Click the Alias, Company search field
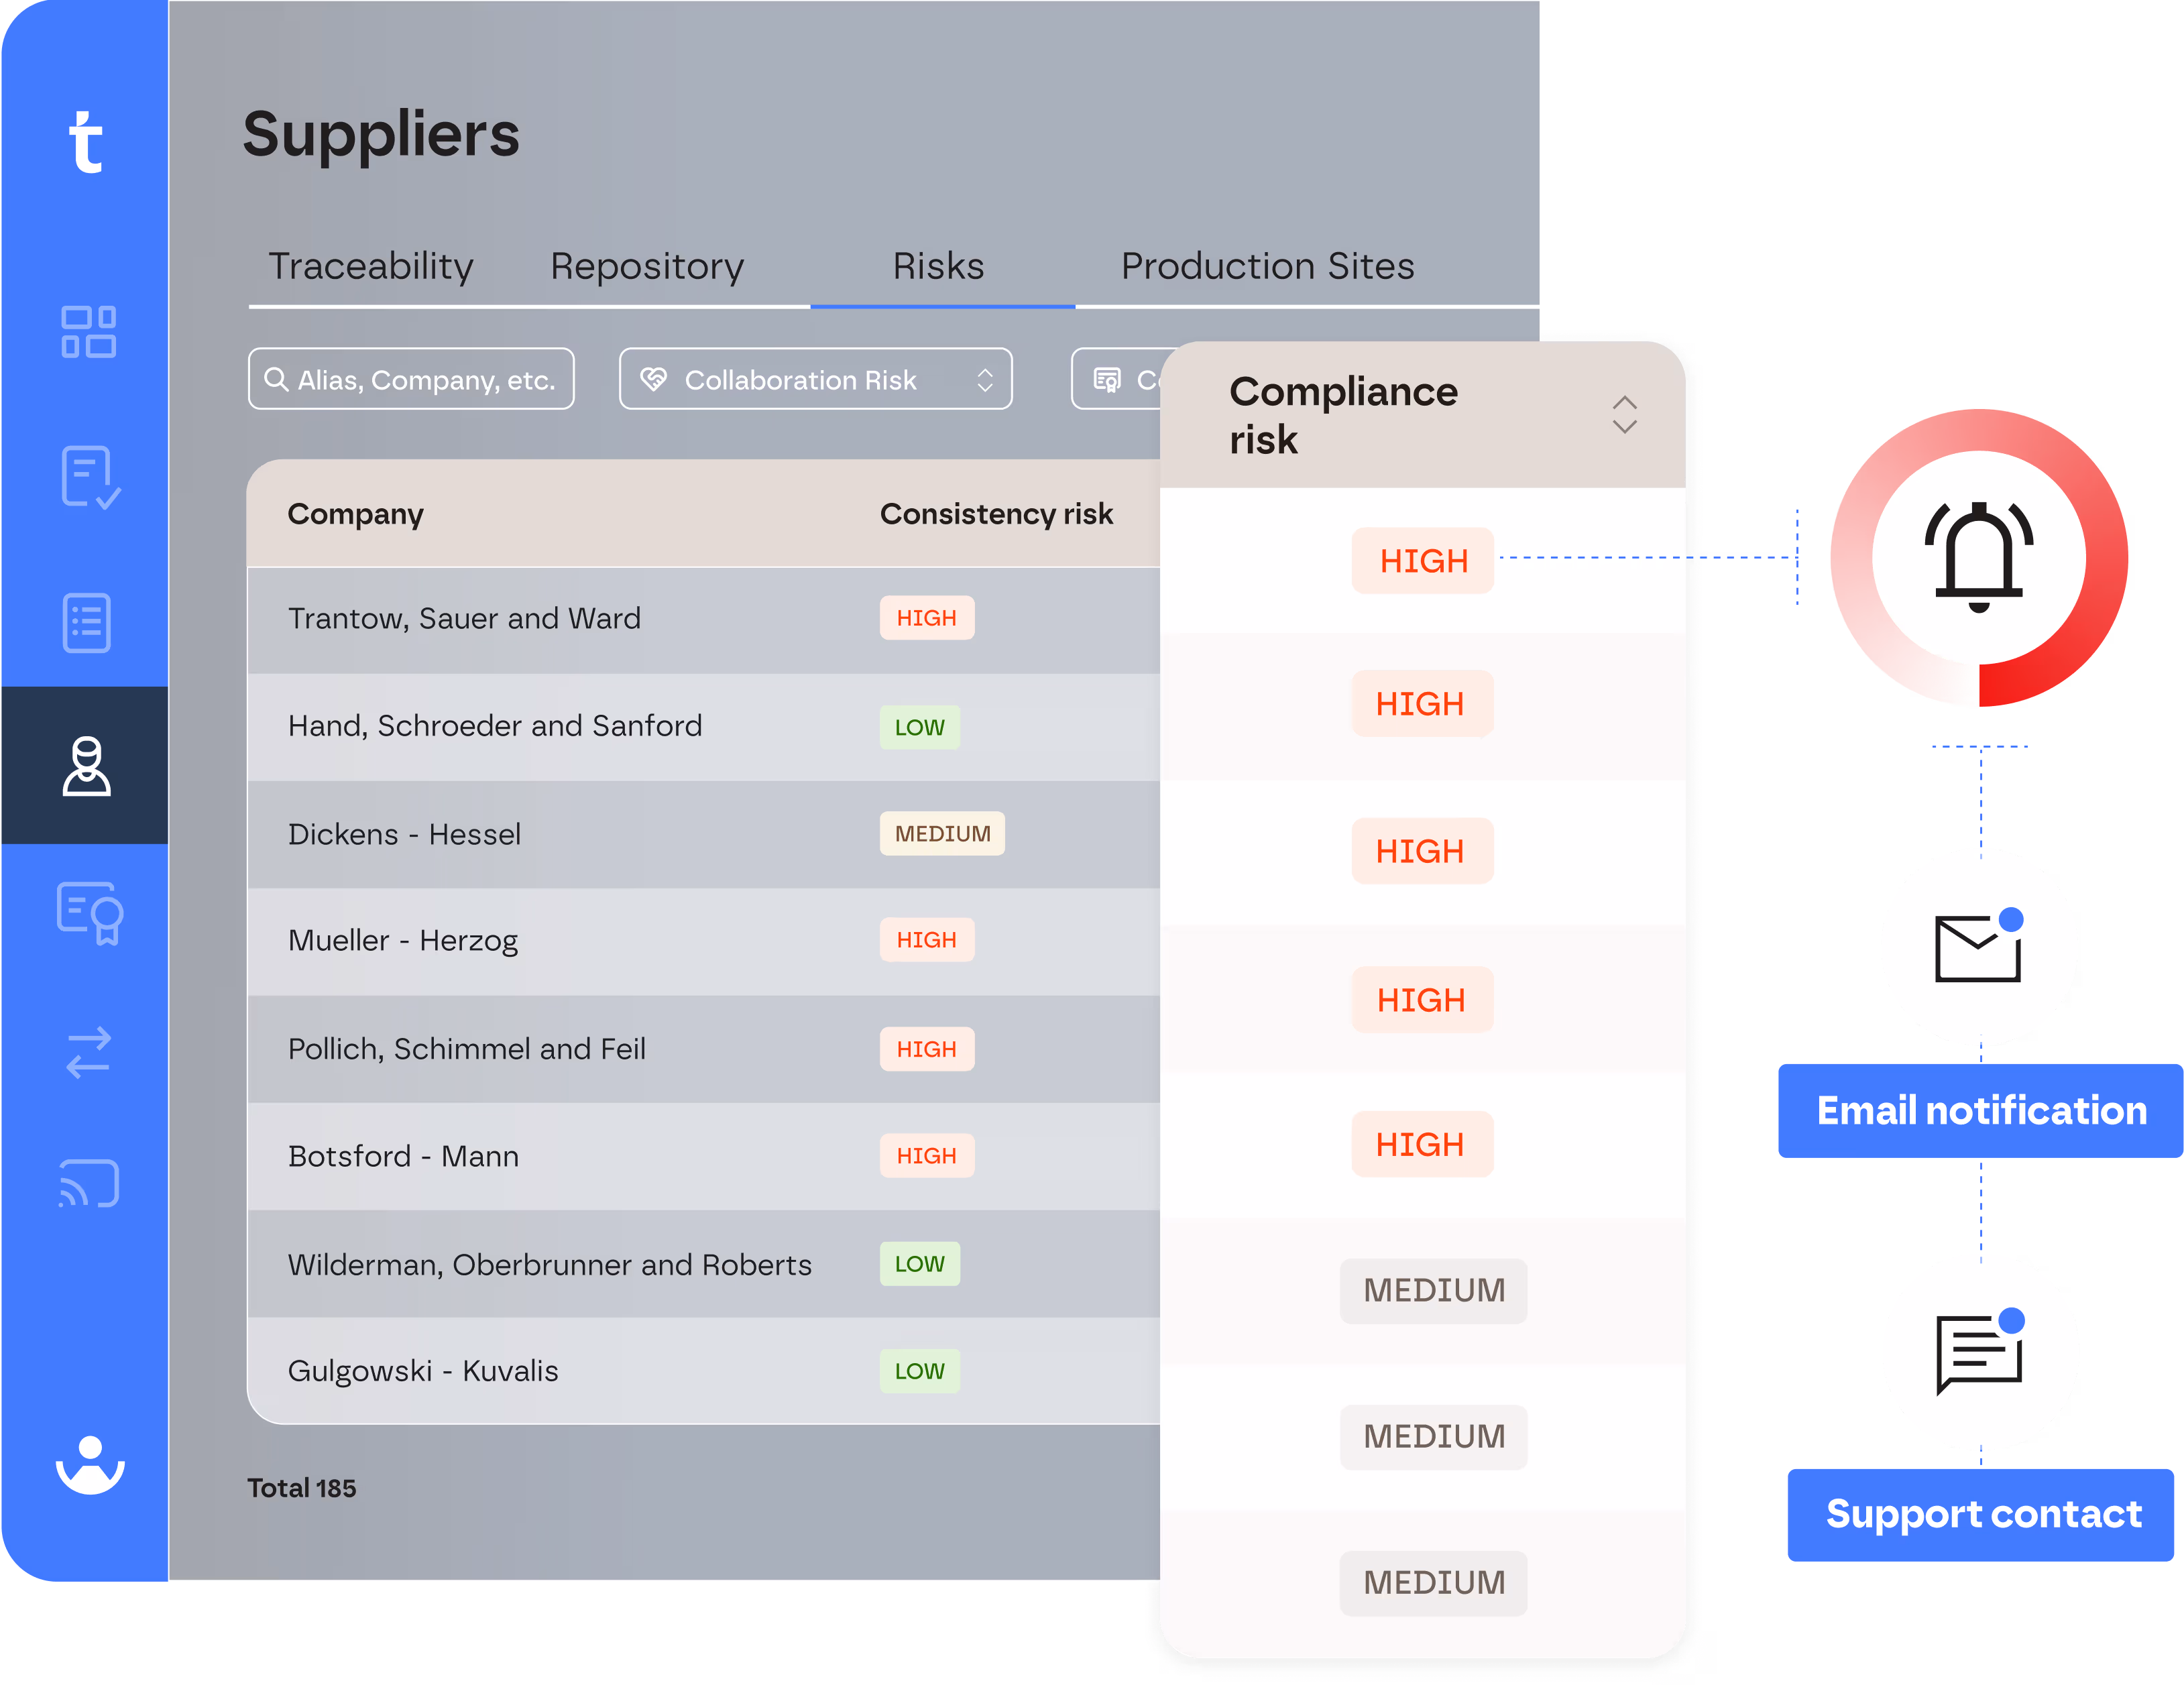The image size is (2184, 1685). pyautogui.click(x=410, y=379)
